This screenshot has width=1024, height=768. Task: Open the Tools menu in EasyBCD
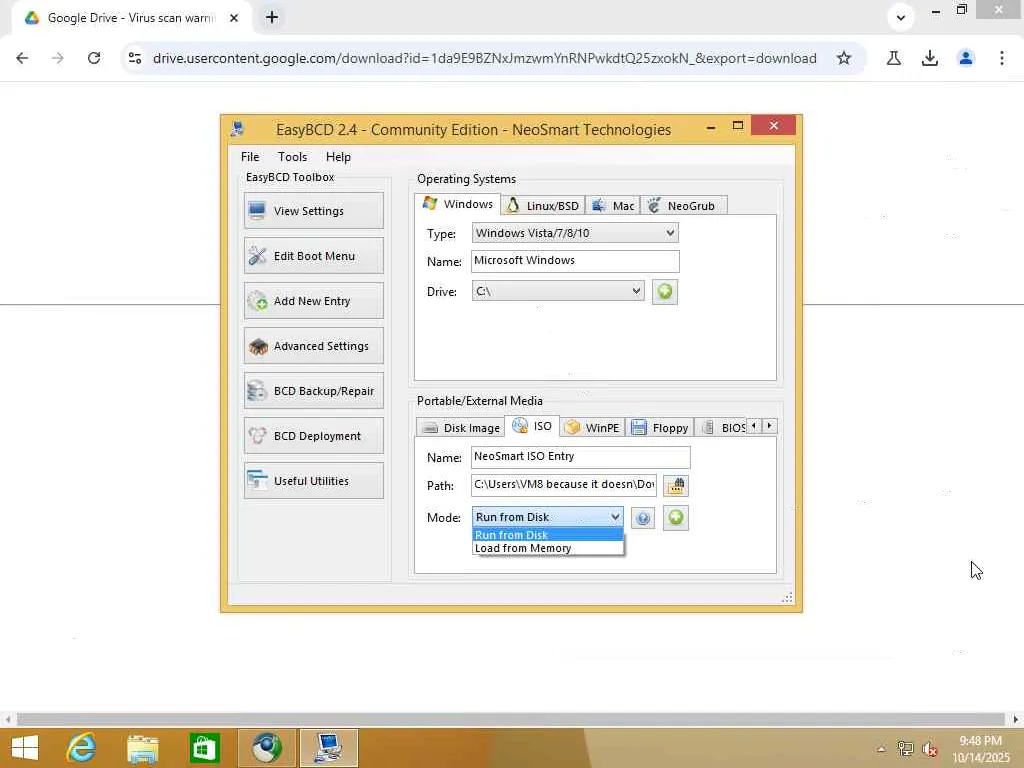click(292, 157)
